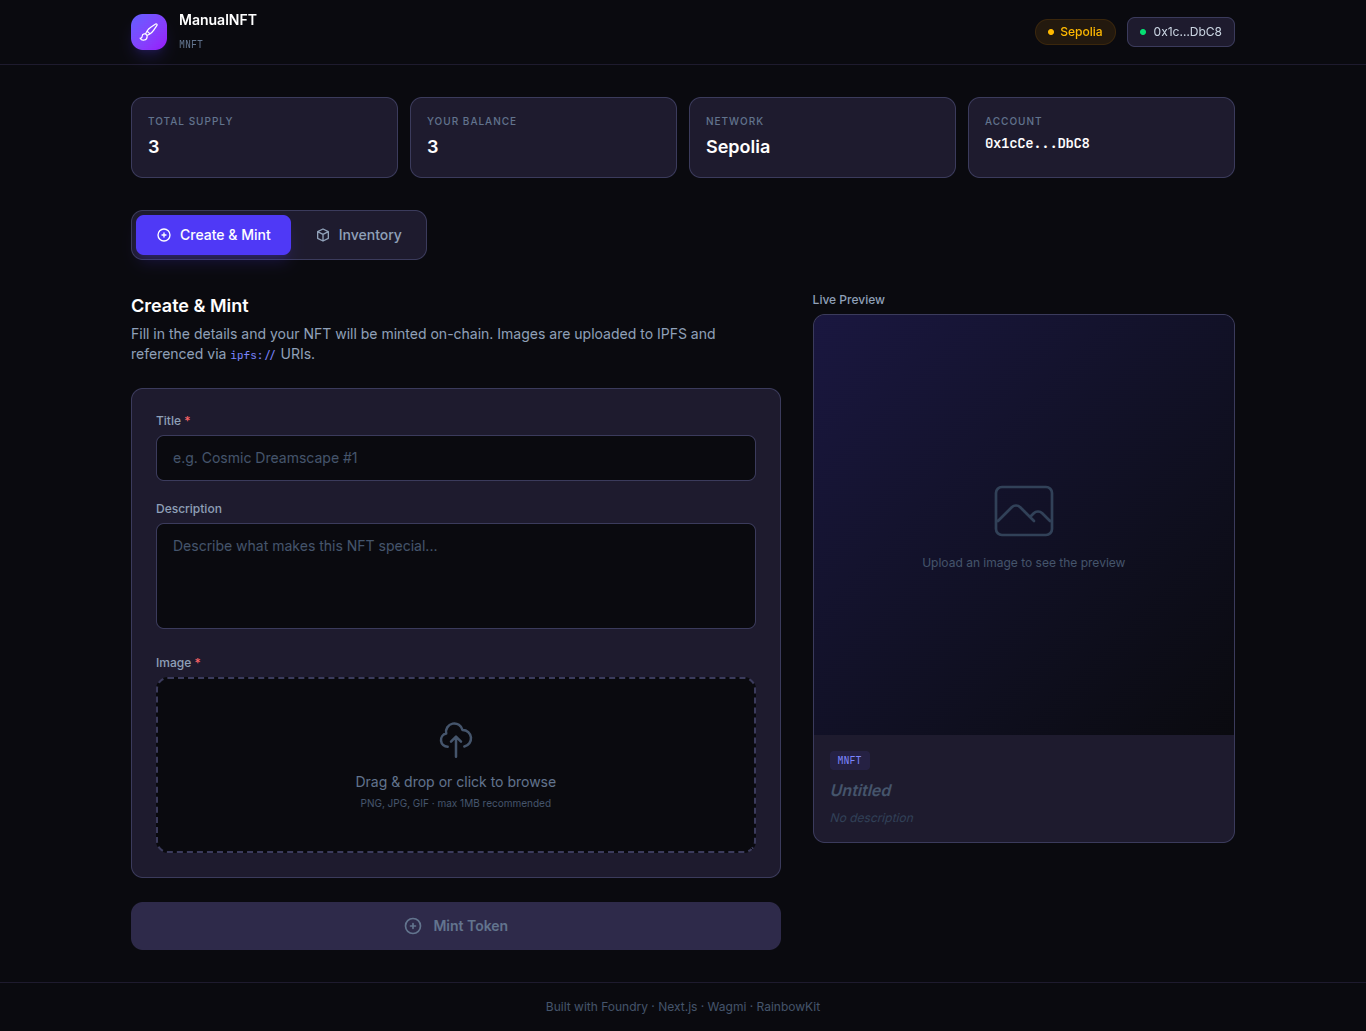Click the Untitled preview title
The width and height of the screenshot is (1366, 1031).
pos(861,790)
